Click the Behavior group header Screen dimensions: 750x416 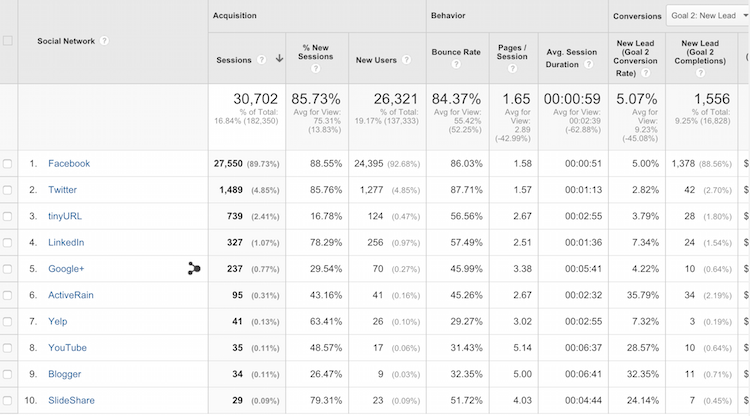[x=448, y=16]
